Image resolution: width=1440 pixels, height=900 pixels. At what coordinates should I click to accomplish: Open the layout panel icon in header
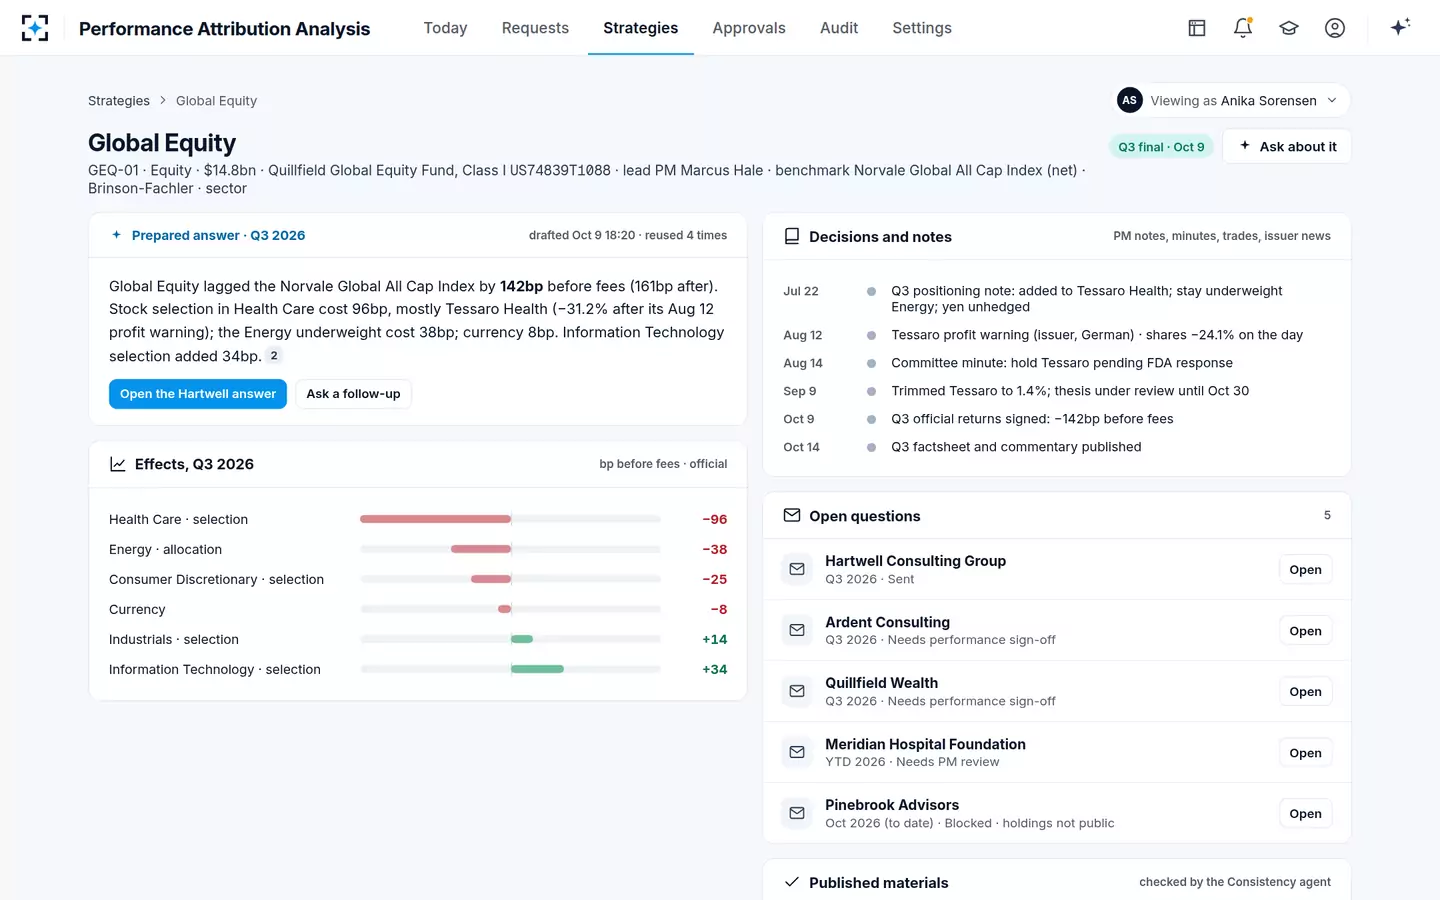[1197, 28]
